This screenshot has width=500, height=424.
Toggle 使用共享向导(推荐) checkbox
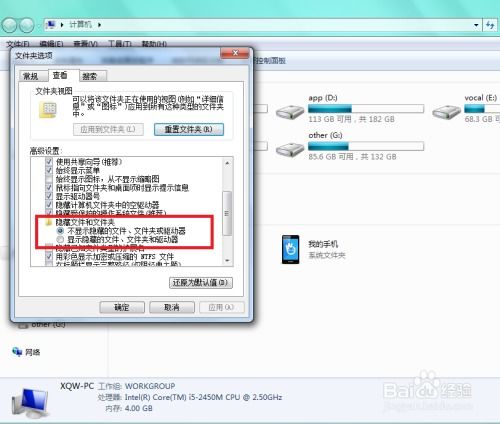pyautogui.click(x=49, y=162)
